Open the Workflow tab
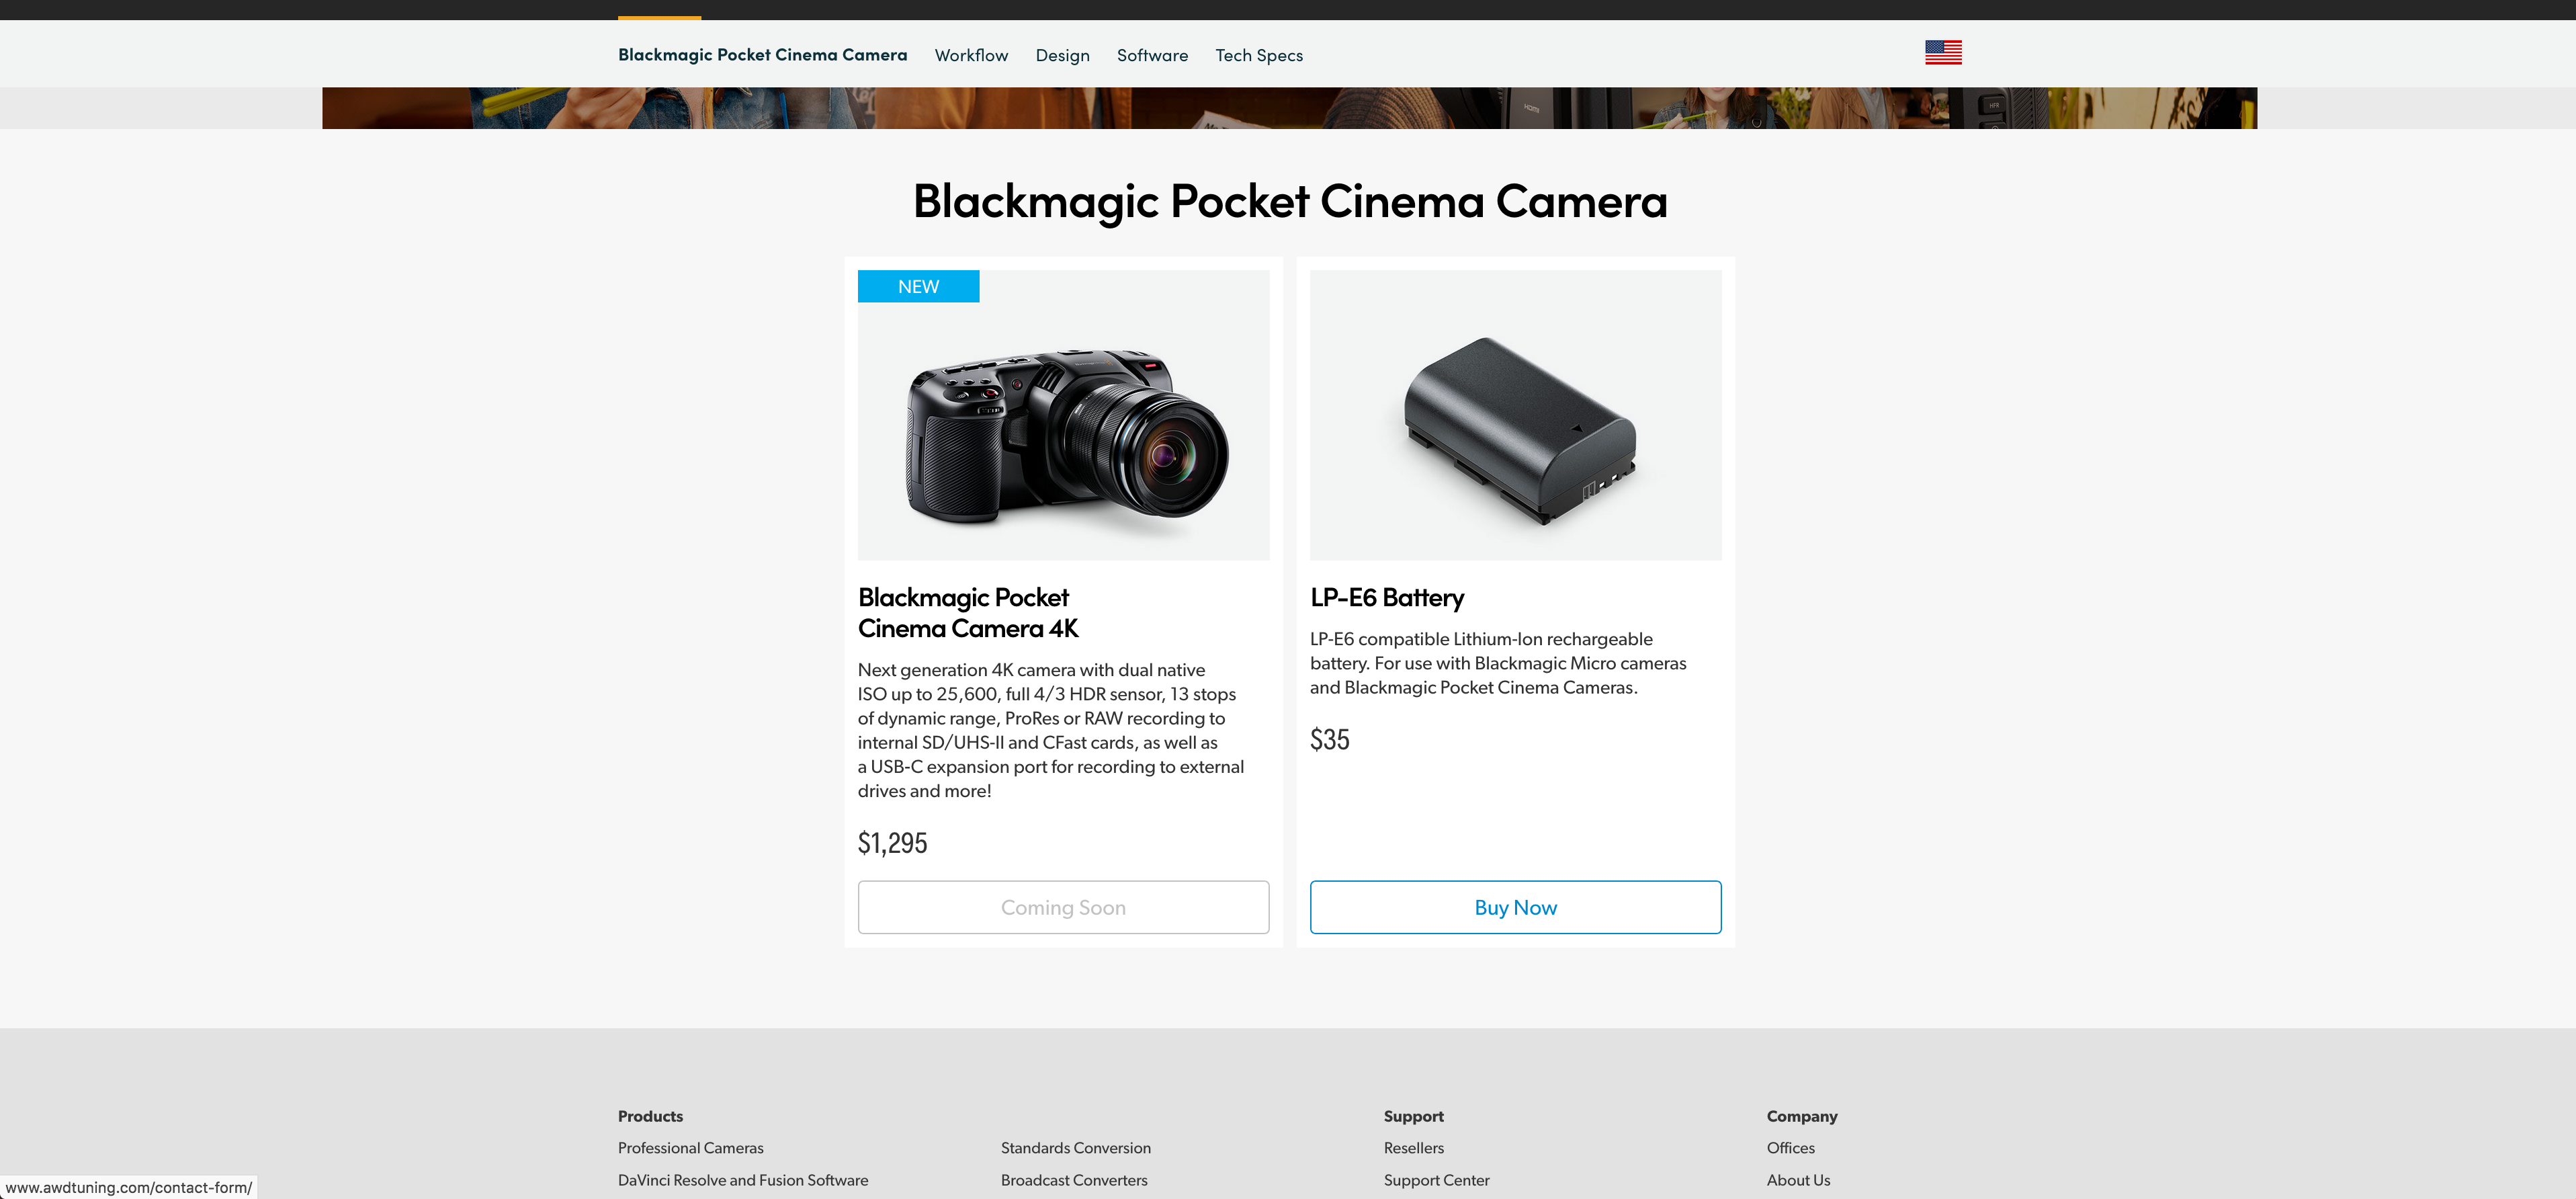 coord(970,56)
